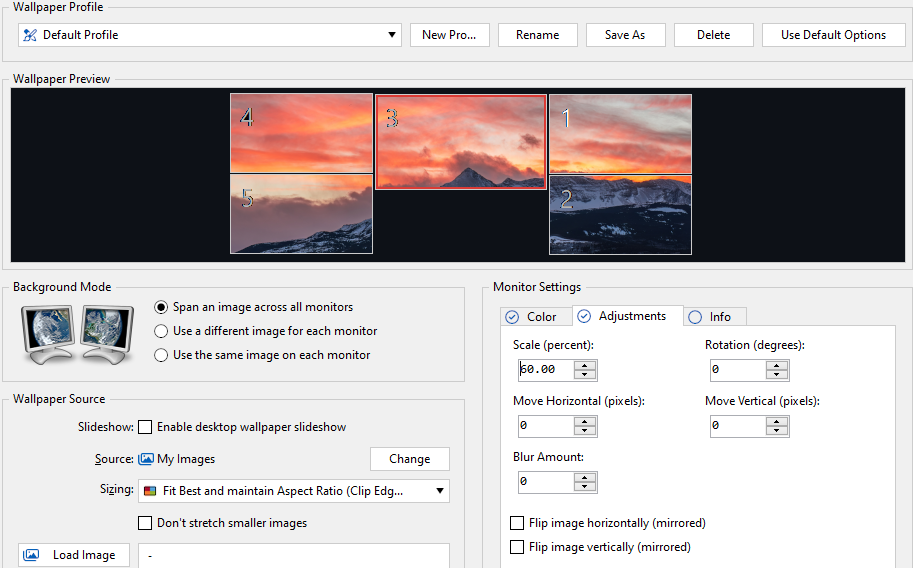Switch to the Color tab
913x568 pixels.
click(532, 317)
